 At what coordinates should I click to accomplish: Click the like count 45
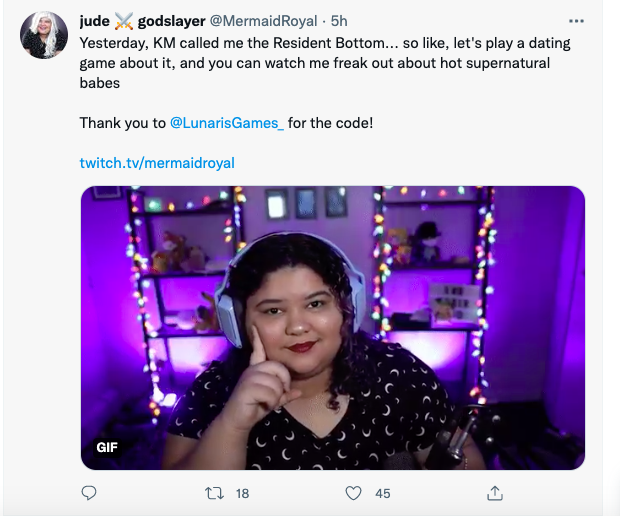[x=382, y=493]
